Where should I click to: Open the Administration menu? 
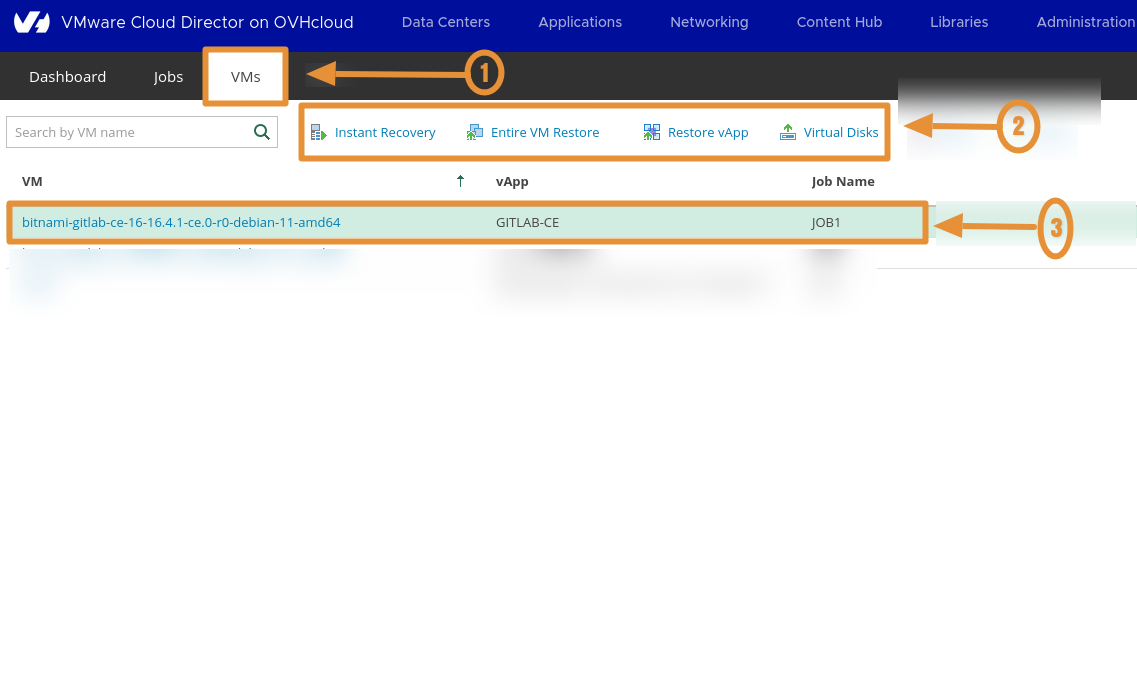click(x=1085, y=21)
